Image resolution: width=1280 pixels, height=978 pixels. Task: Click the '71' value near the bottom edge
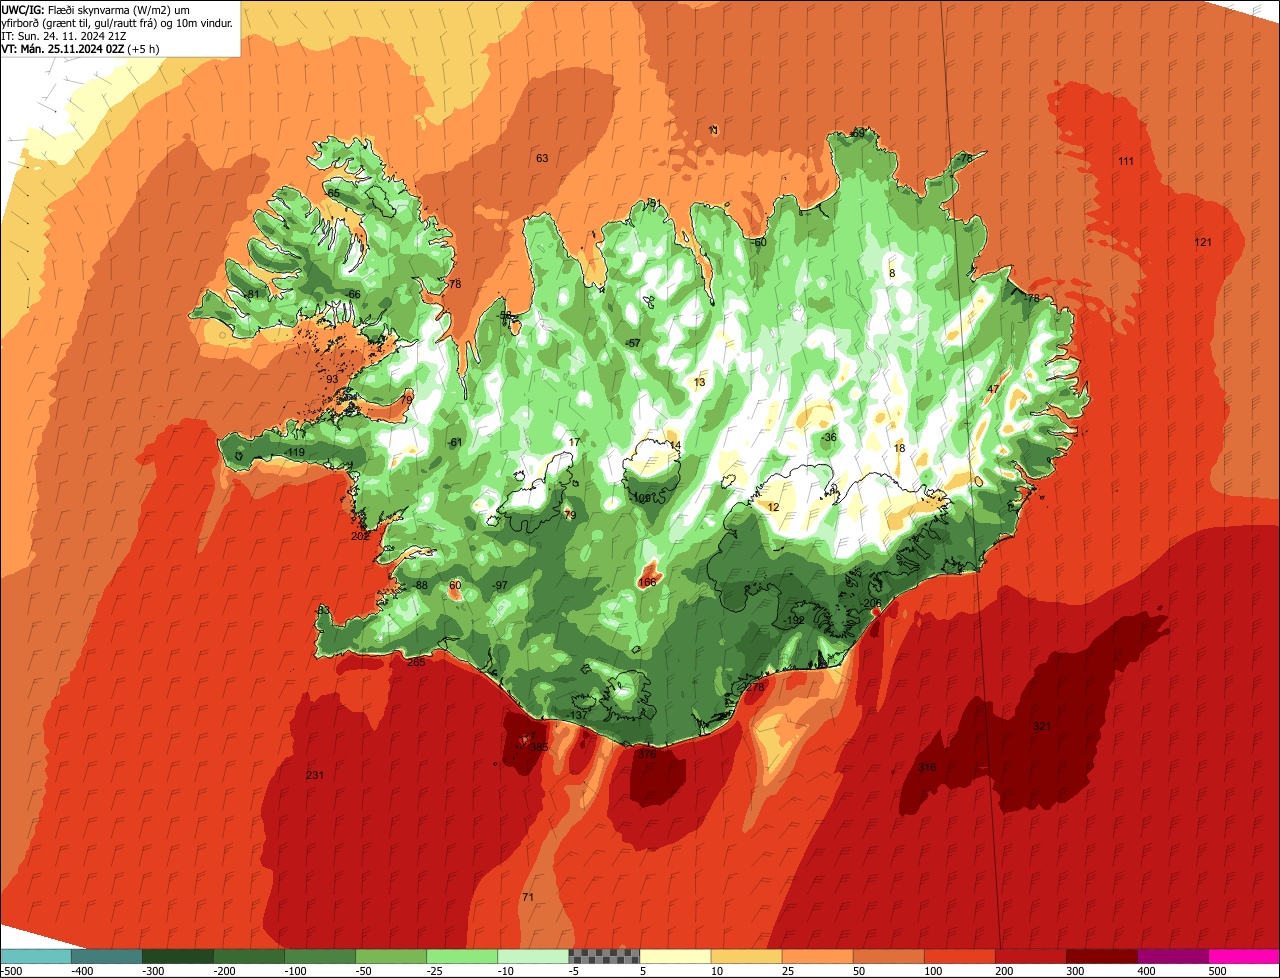(528, 897)
